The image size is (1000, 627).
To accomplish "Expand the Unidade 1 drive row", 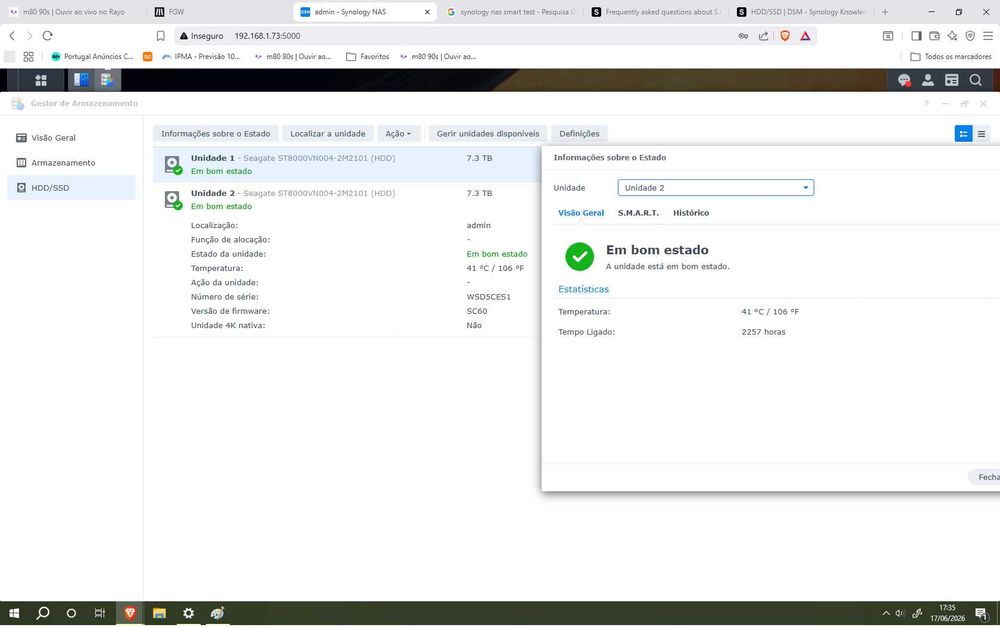I will coord(347,165).
